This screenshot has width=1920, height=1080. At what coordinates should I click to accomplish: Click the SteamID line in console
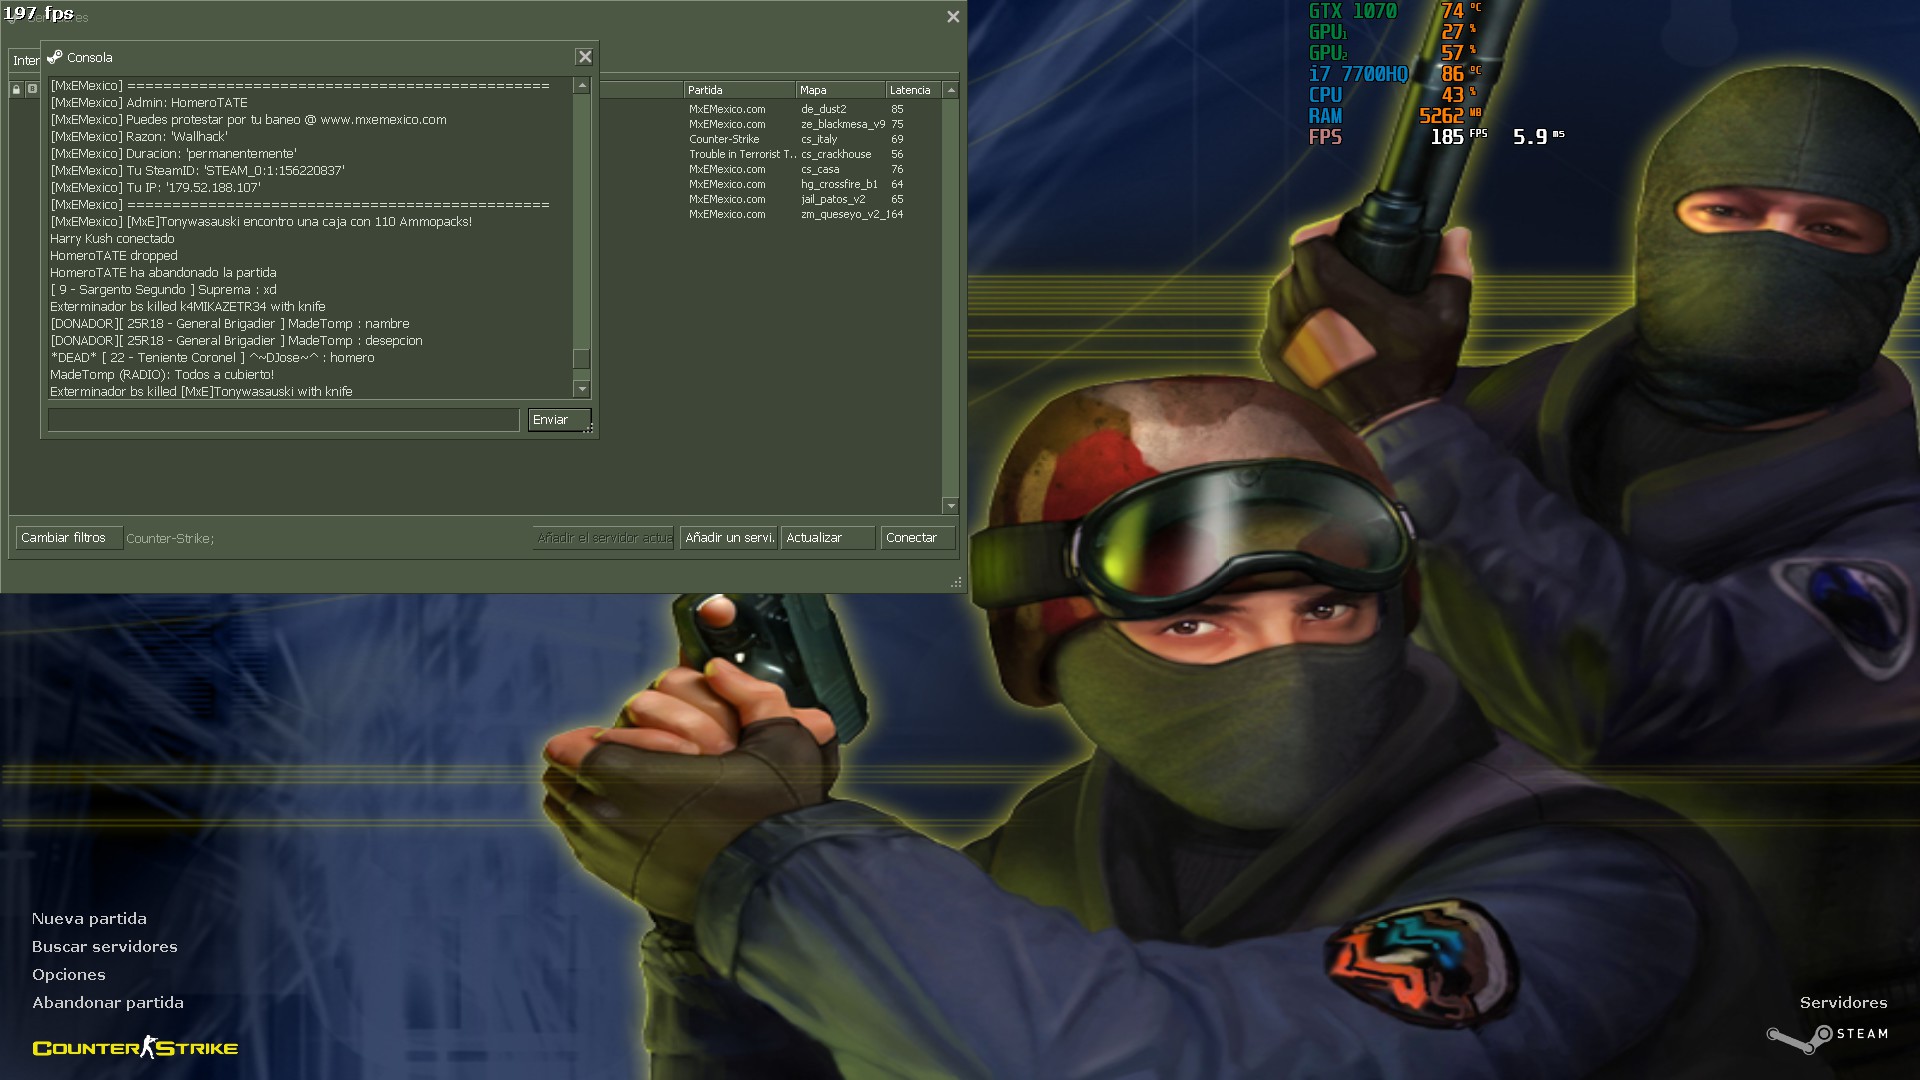point(197,171)
